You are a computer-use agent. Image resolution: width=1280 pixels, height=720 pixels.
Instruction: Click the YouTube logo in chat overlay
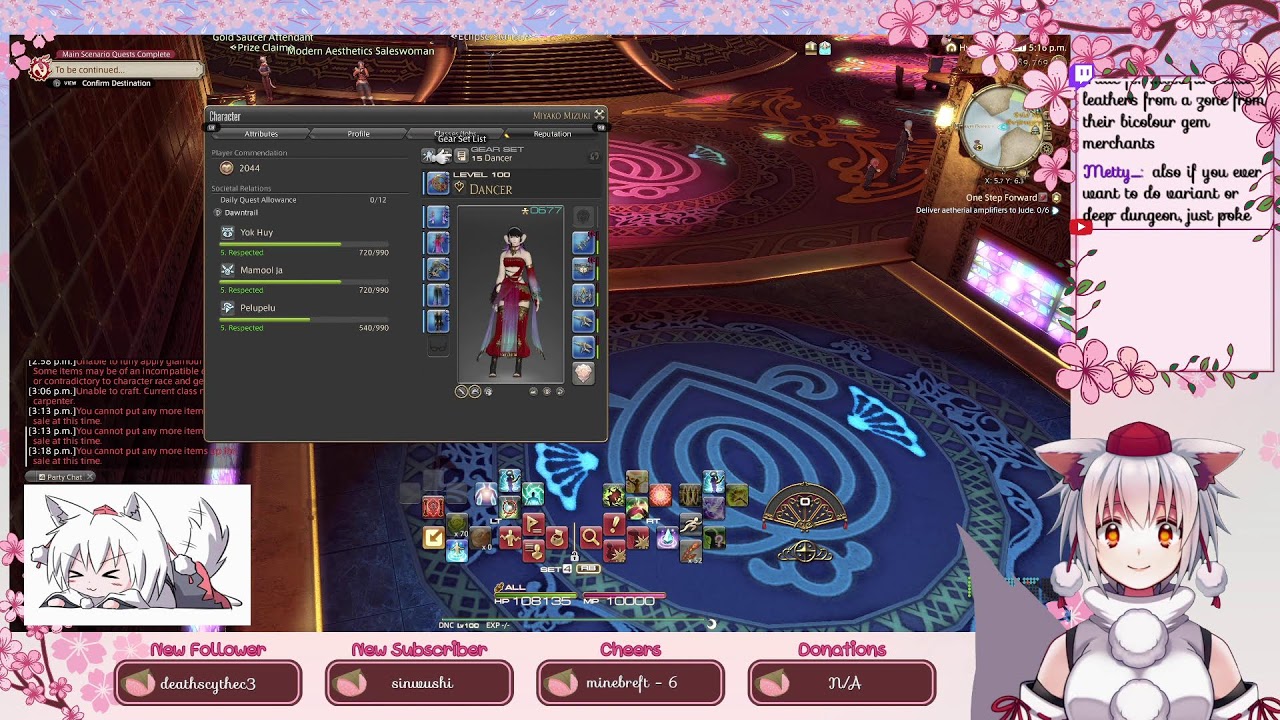click(1081, 227)
